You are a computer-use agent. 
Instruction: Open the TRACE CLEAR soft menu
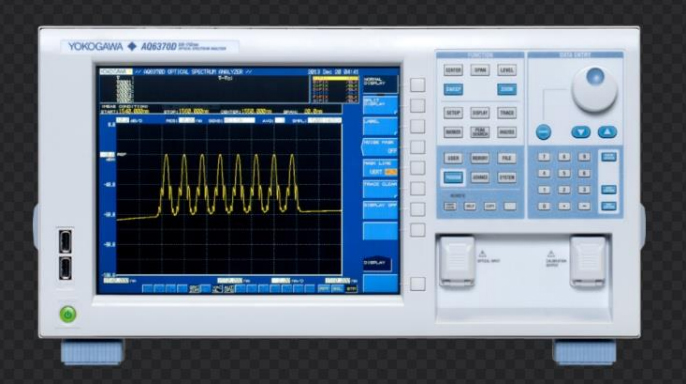pyautogui.click(x=380, y=189)
